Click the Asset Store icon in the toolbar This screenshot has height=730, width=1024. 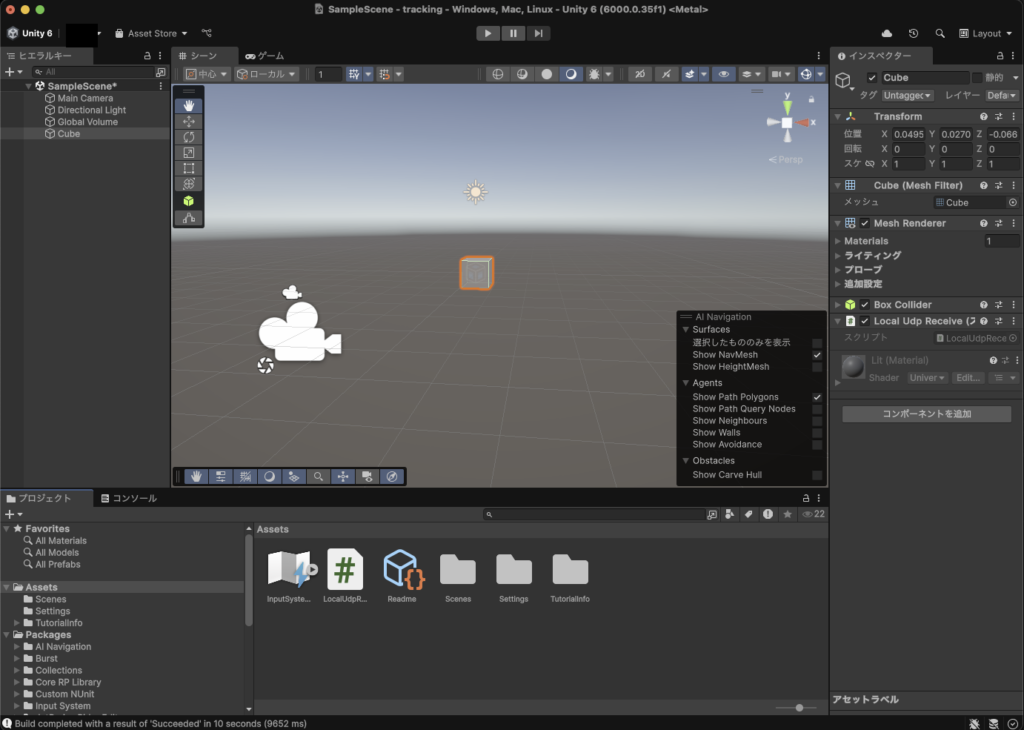120,32
